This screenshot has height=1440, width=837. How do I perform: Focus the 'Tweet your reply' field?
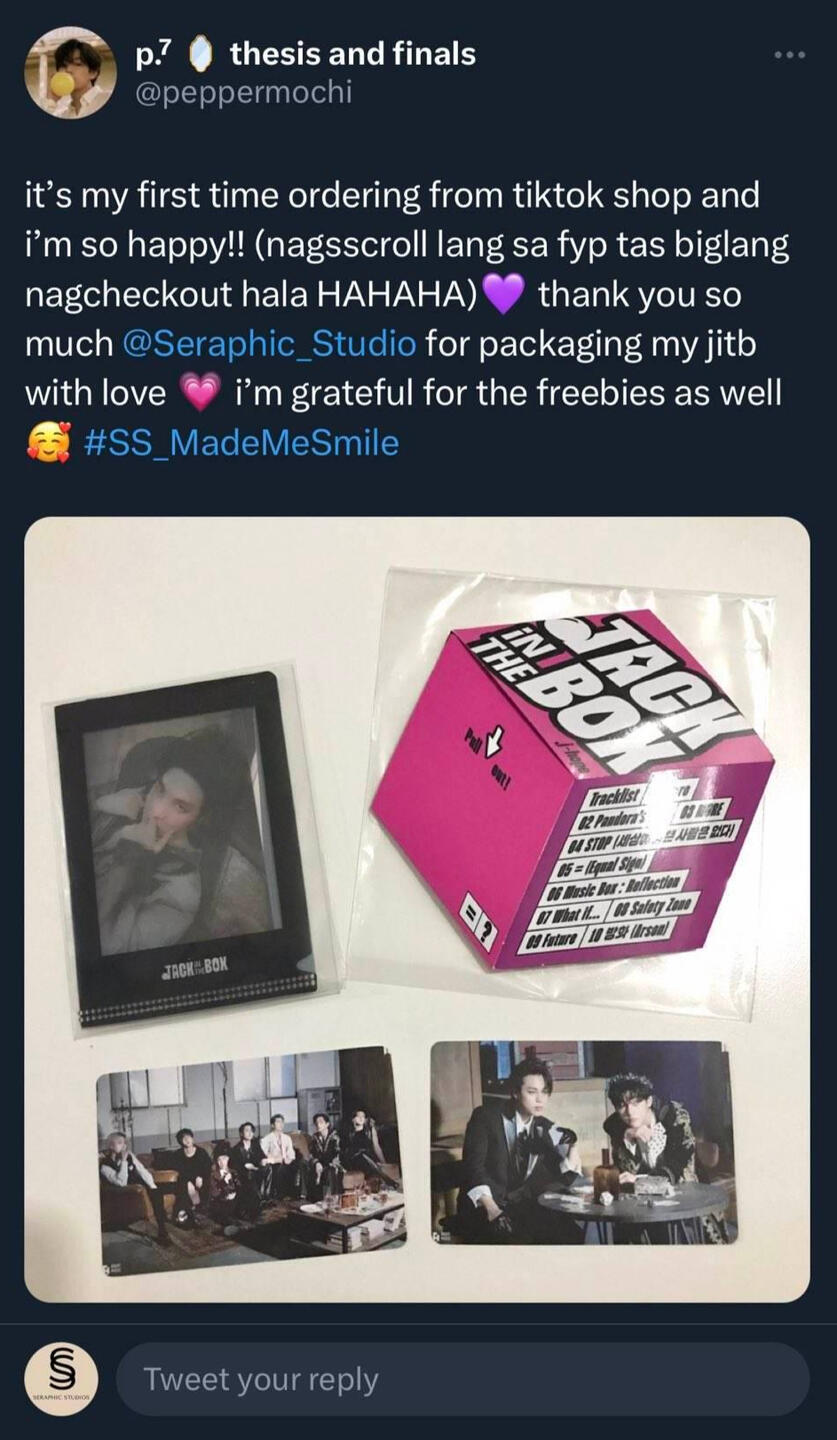pyautogui.click(x=463, y=1379)
